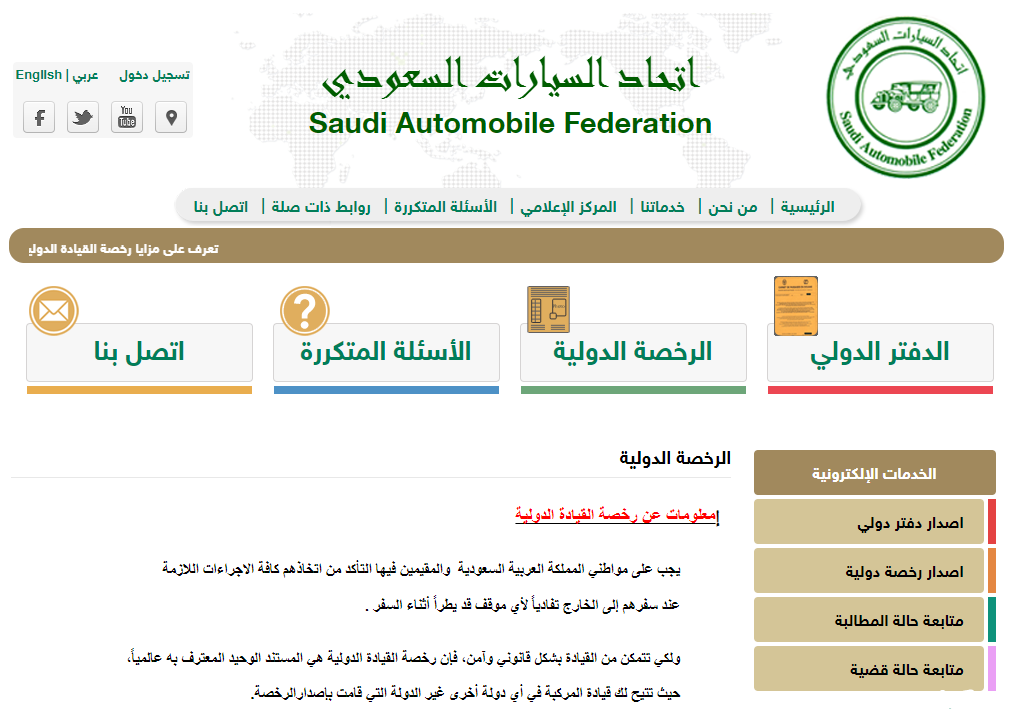Click the map location pin icon
This screenshot has width=1009, height=714.
click(171, 117)
